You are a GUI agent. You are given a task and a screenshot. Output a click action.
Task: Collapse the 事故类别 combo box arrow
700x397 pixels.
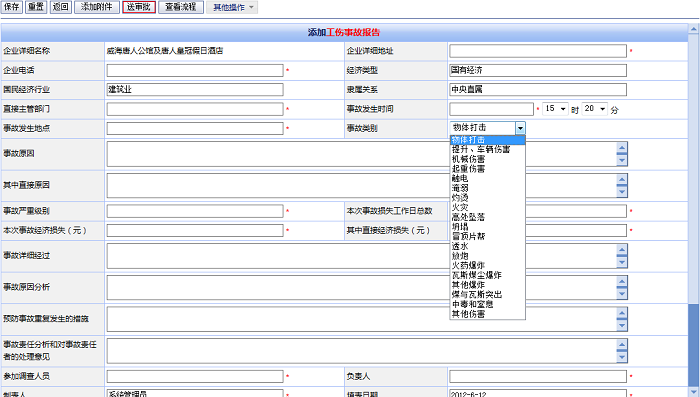pos(520,128)
